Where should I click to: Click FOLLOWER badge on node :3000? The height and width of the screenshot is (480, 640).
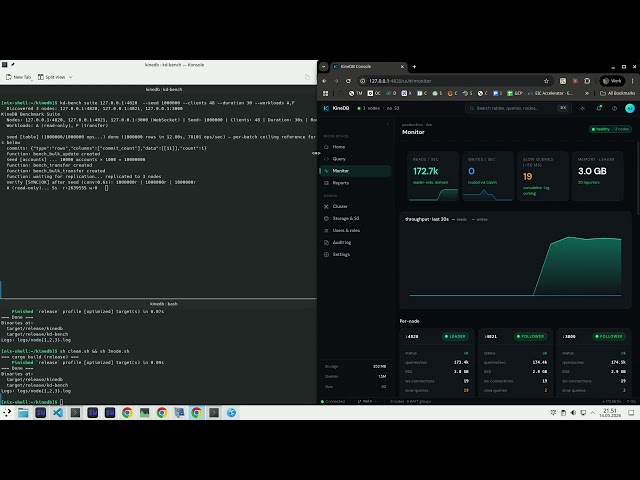point(609,337)
